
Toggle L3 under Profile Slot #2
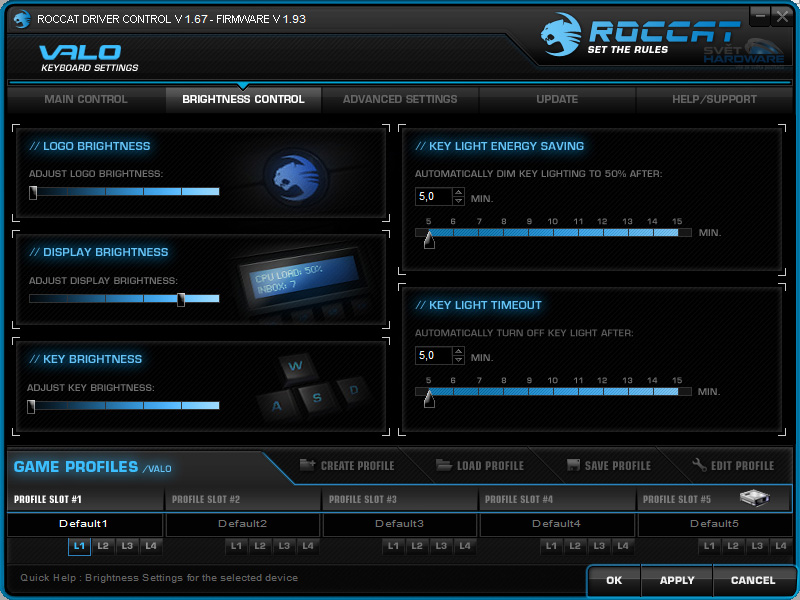pyautogui.click(x=284, y=546)
